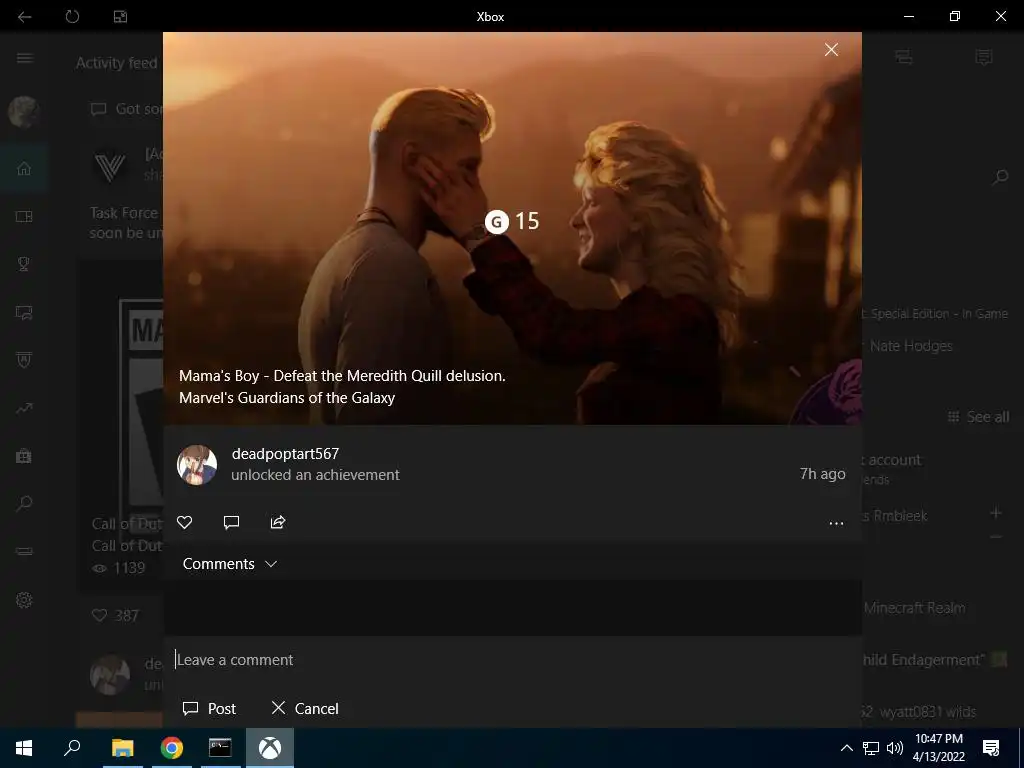Launch File Explorer from the taskbar

122,748
